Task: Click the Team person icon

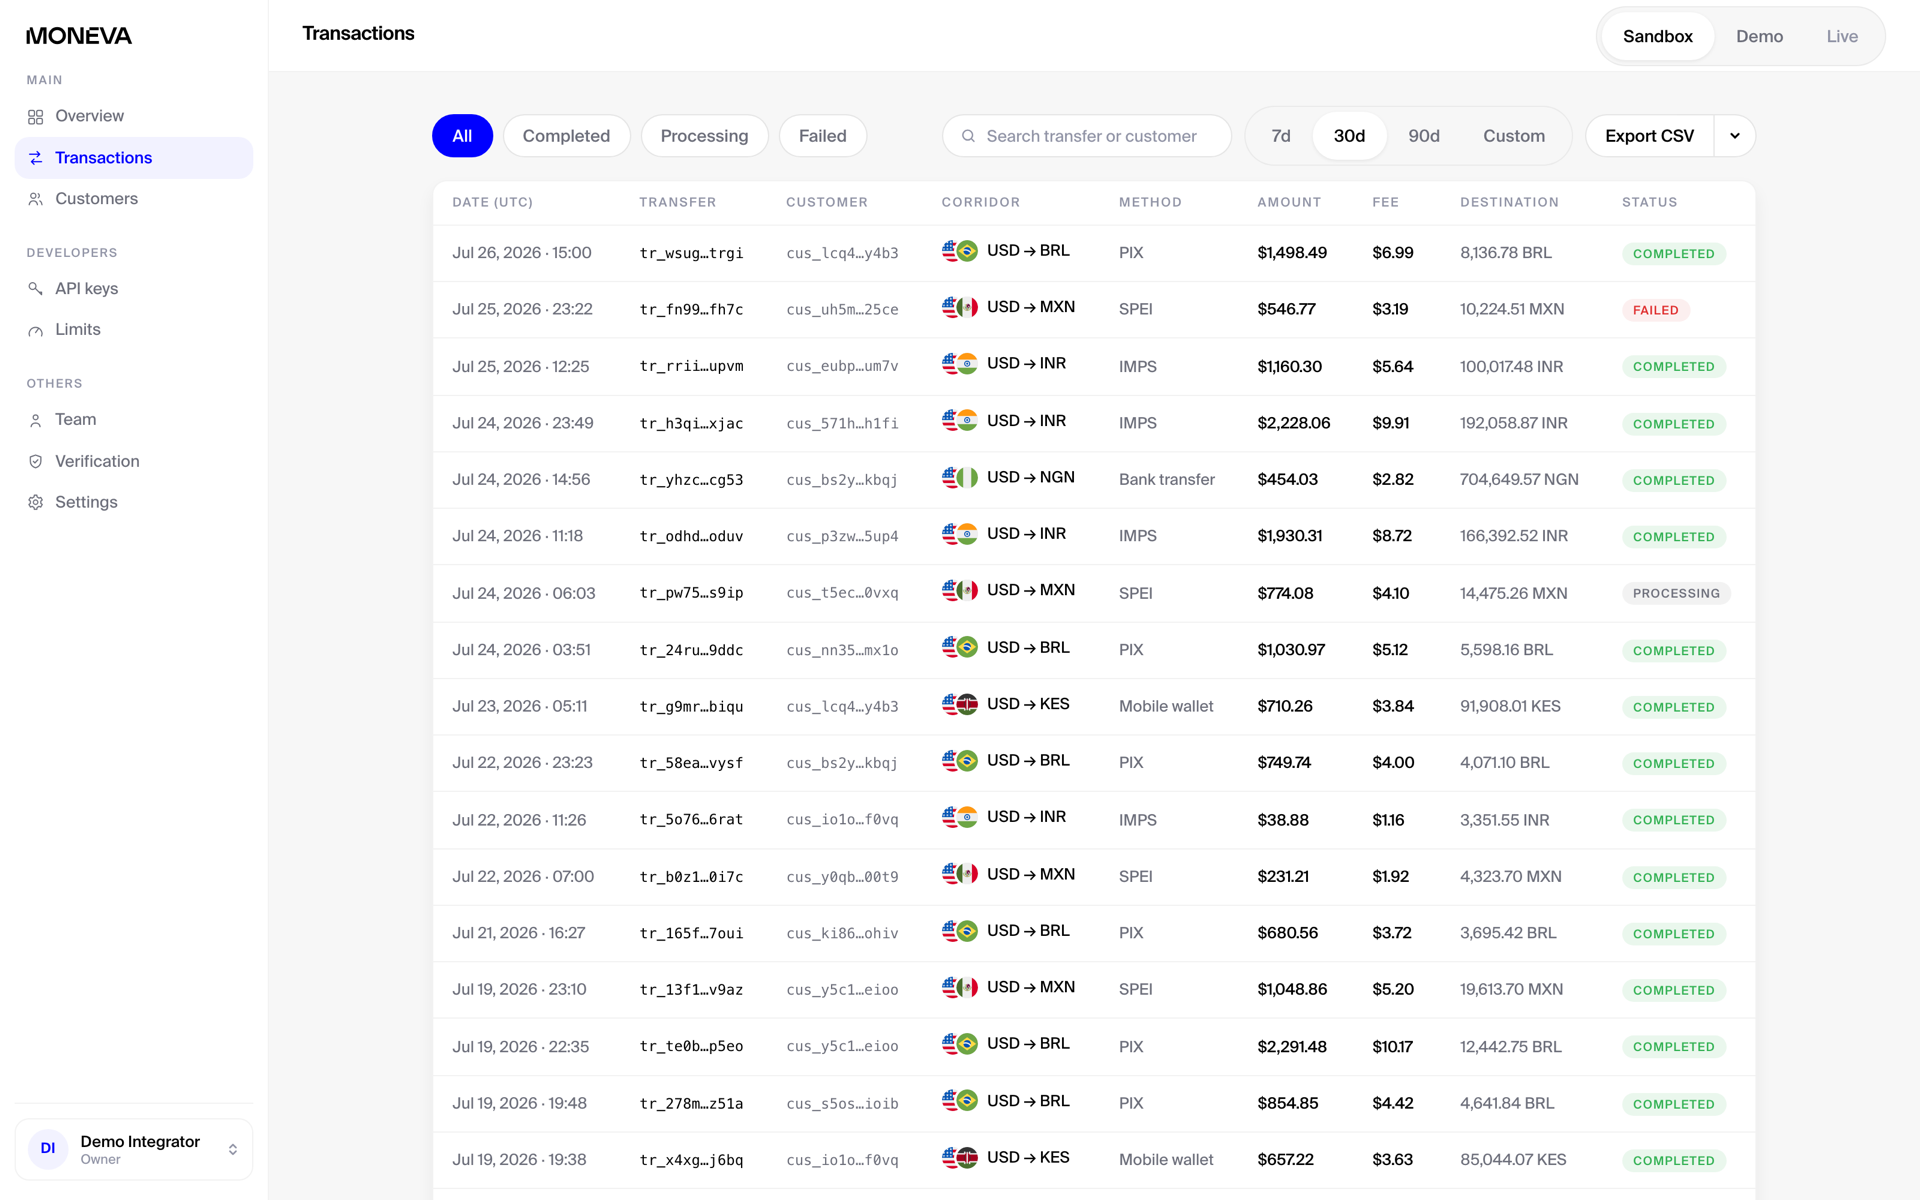Action: 36,420
